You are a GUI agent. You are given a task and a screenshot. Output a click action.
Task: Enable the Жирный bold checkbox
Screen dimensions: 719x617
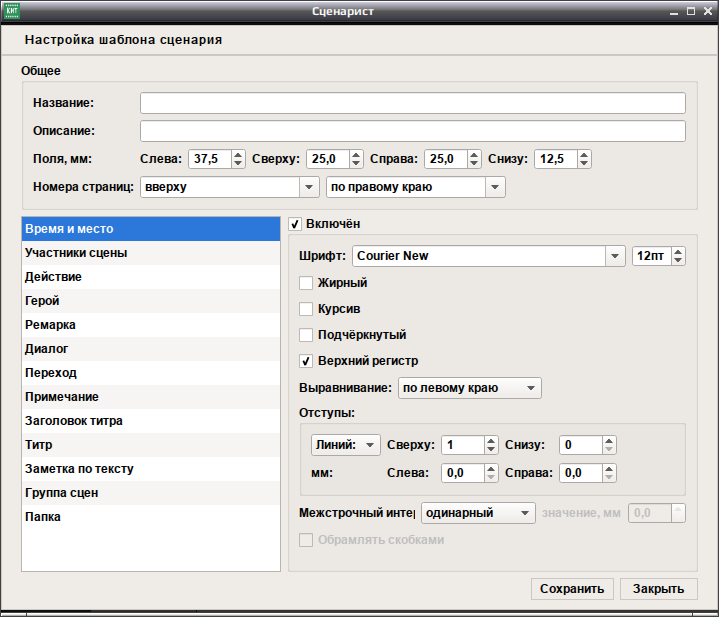(306, 283)
